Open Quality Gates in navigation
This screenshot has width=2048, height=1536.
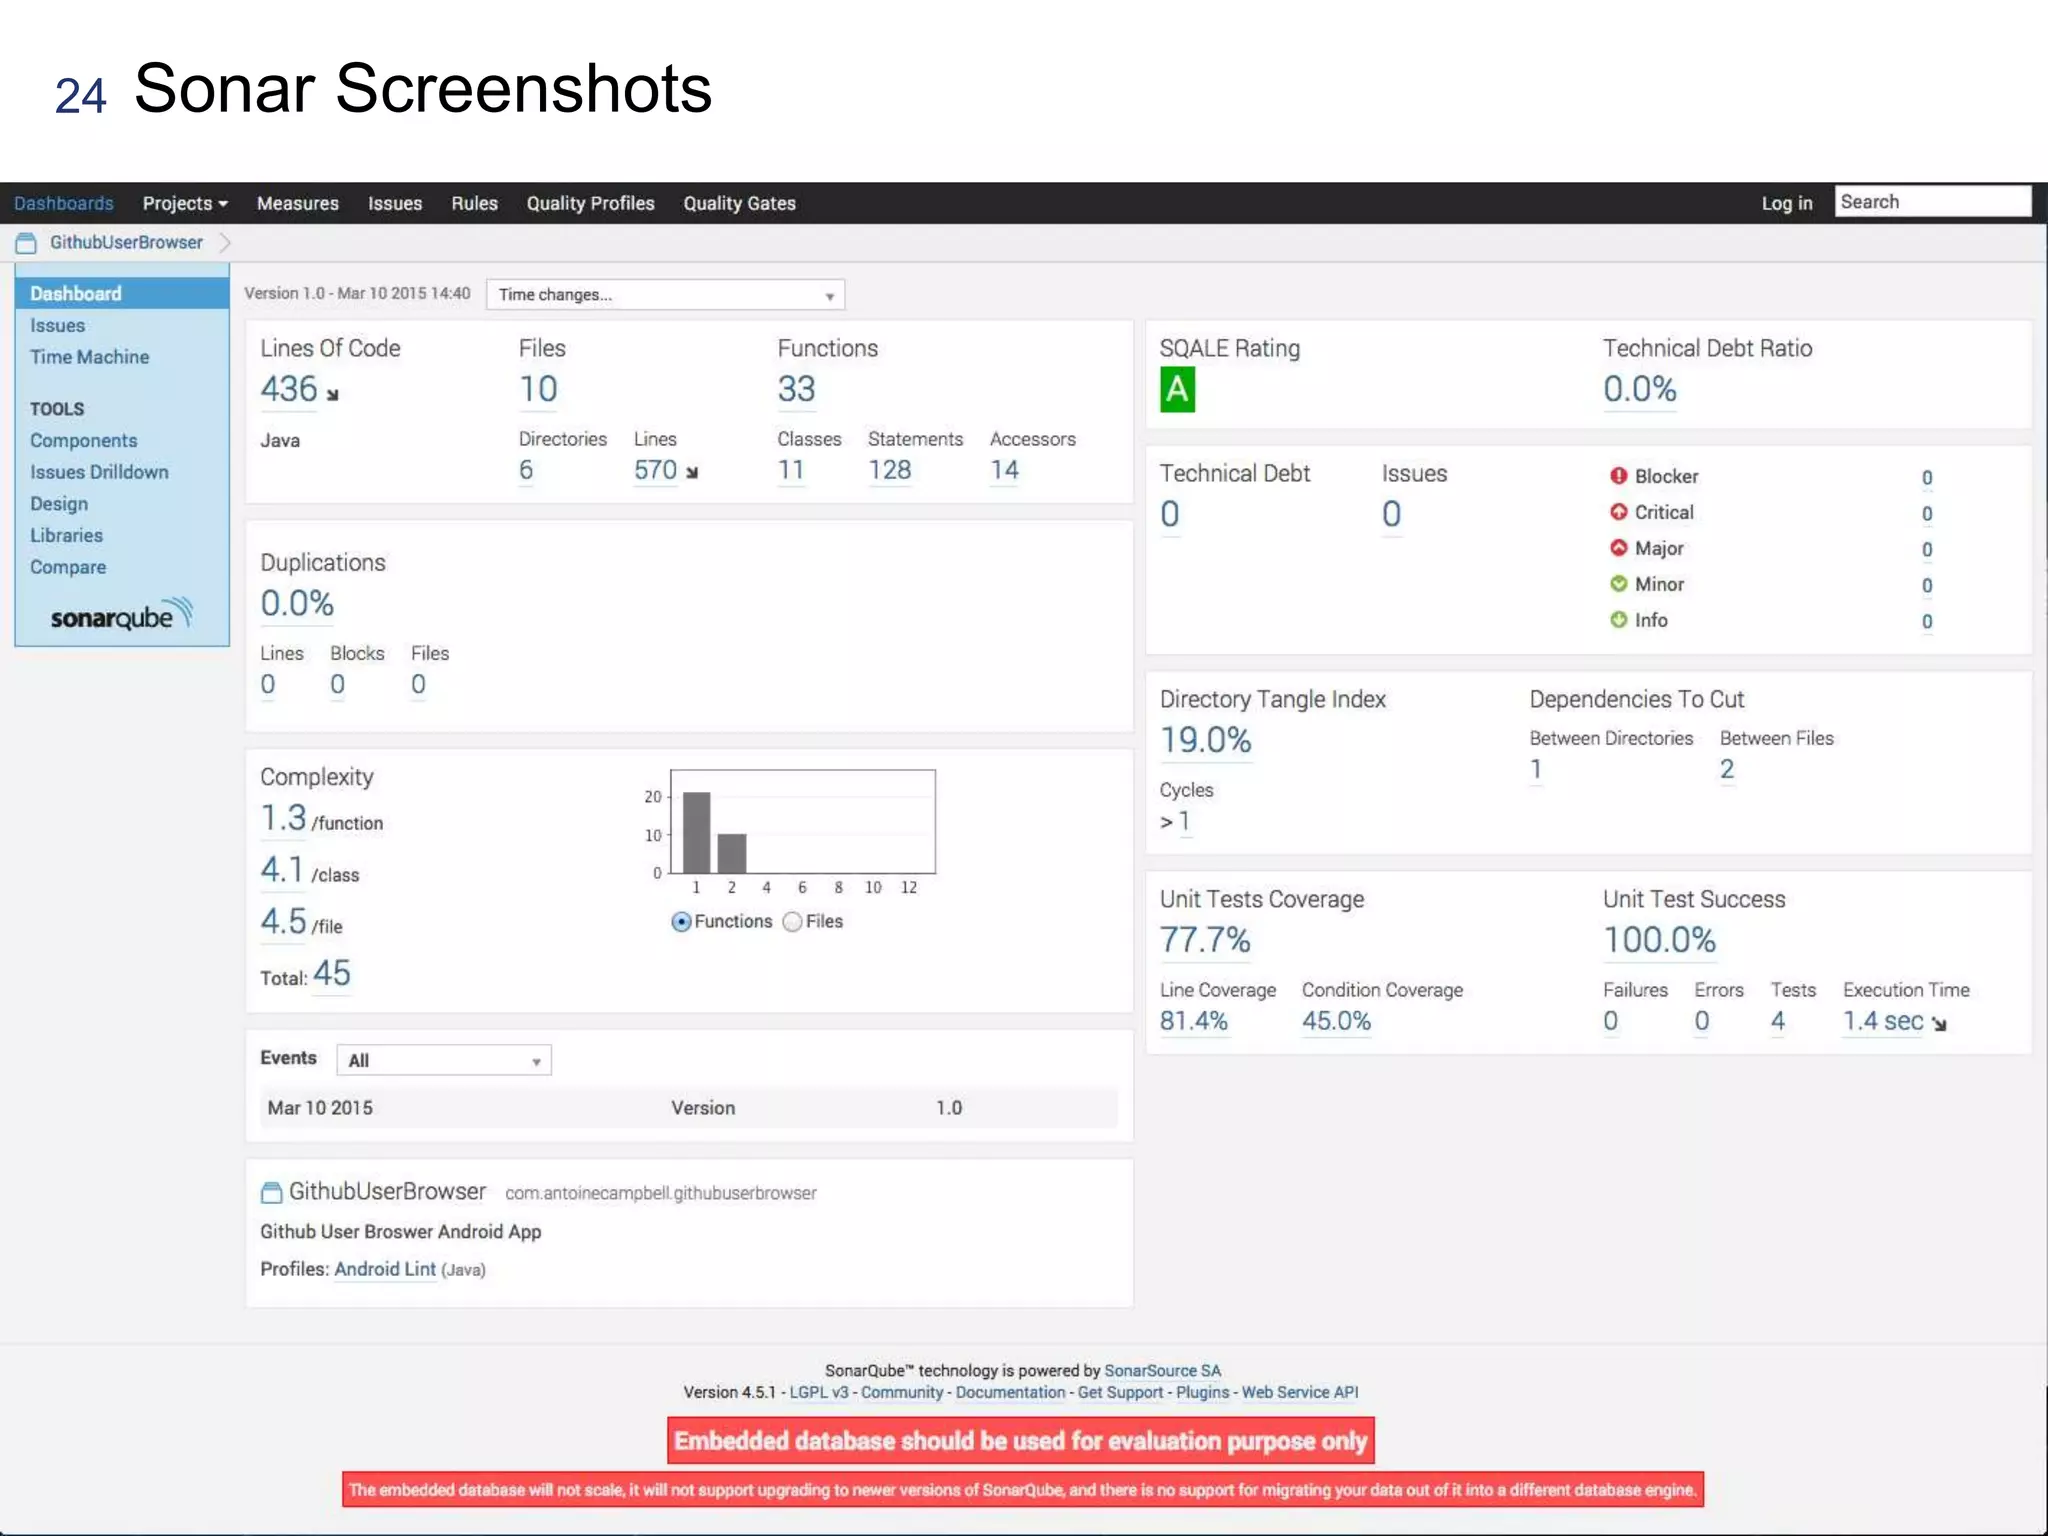(x=739, y=203)
